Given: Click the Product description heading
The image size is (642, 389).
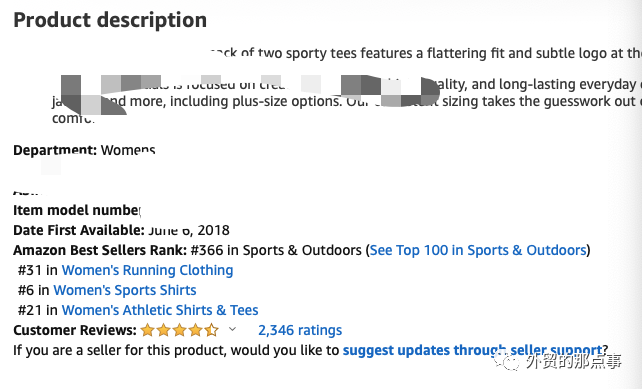Looking at the screenshot, I should 110,20.
